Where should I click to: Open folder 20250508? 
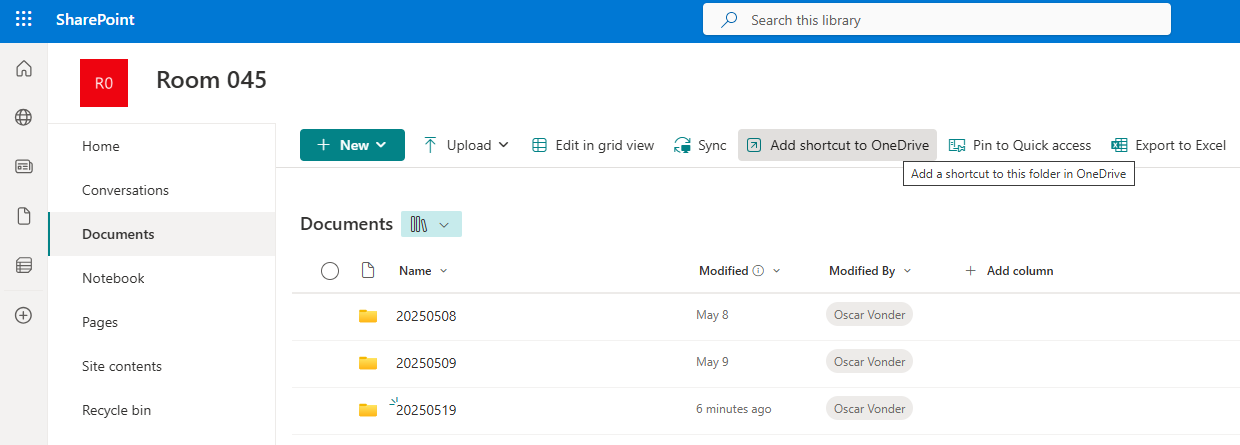(x=426, y=316)
